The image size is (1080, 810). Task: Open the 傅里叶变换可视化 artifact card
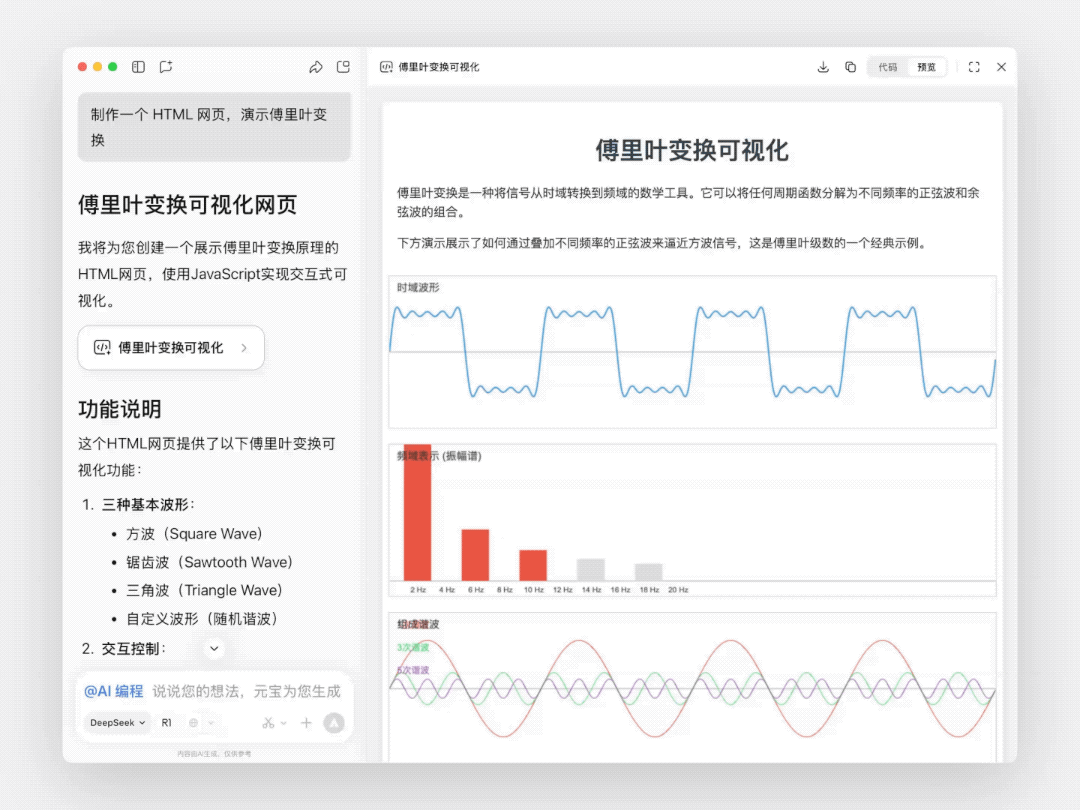point(170,348)
